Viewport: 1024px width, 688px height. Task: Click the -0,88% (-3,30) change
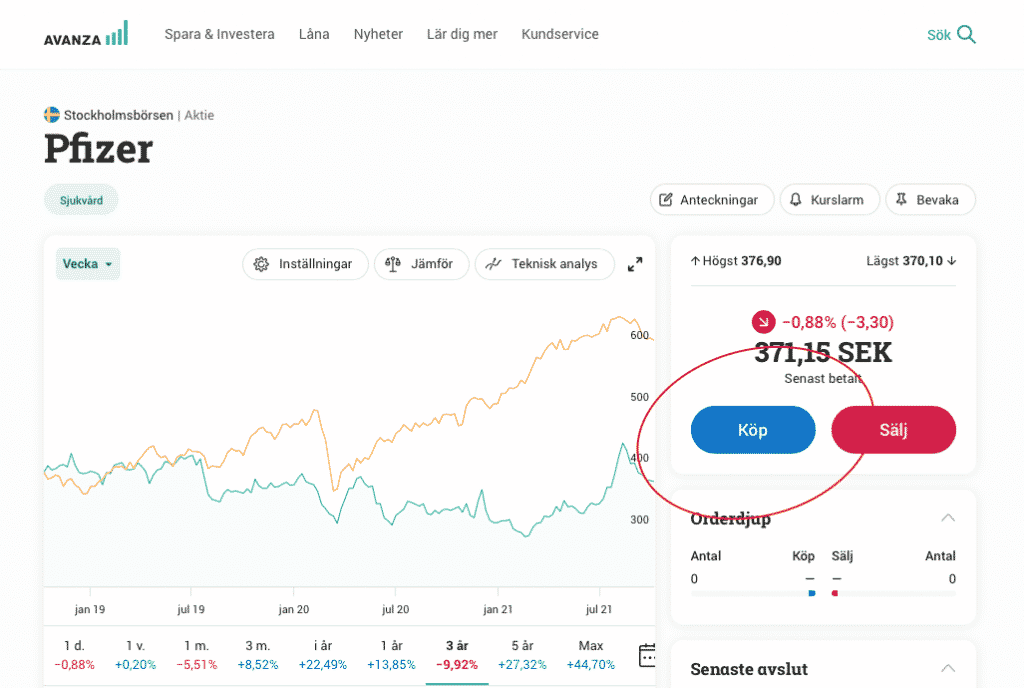(838, 322)
